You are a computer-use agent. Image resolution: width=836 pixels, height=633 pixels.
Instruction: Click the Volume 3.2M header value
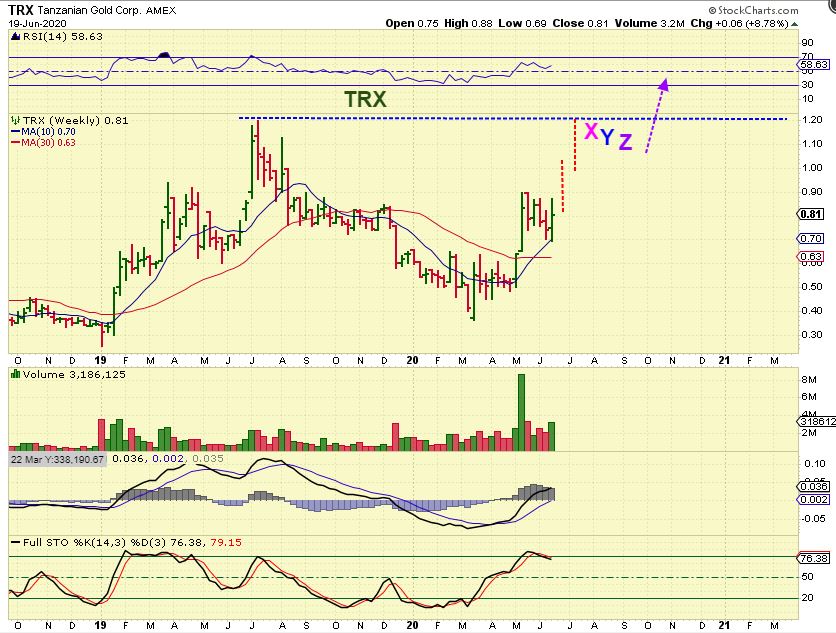pyautogui.click(x=649, y=23)
